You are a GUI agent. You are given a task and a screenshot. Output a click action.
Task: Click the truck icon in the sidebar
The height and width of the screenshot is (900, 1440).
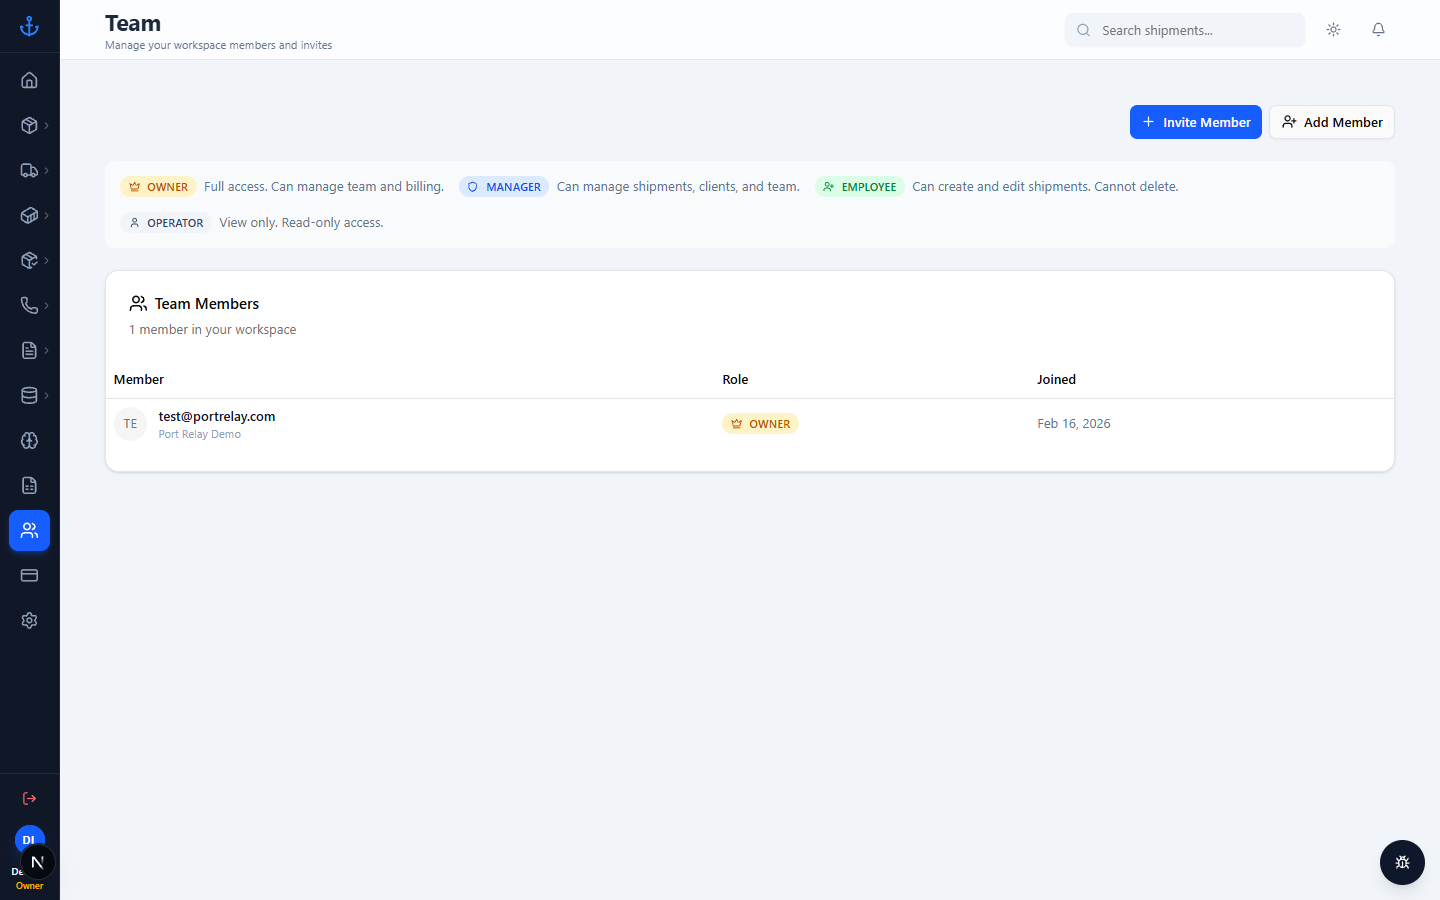point(29,170)
